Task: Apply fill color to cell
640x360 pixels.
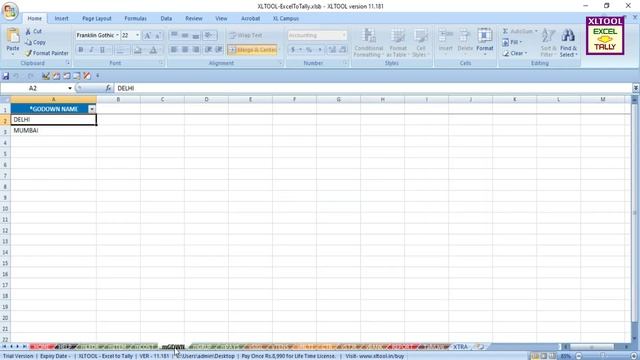Action: pyautogui.click(x=138, y=50)
